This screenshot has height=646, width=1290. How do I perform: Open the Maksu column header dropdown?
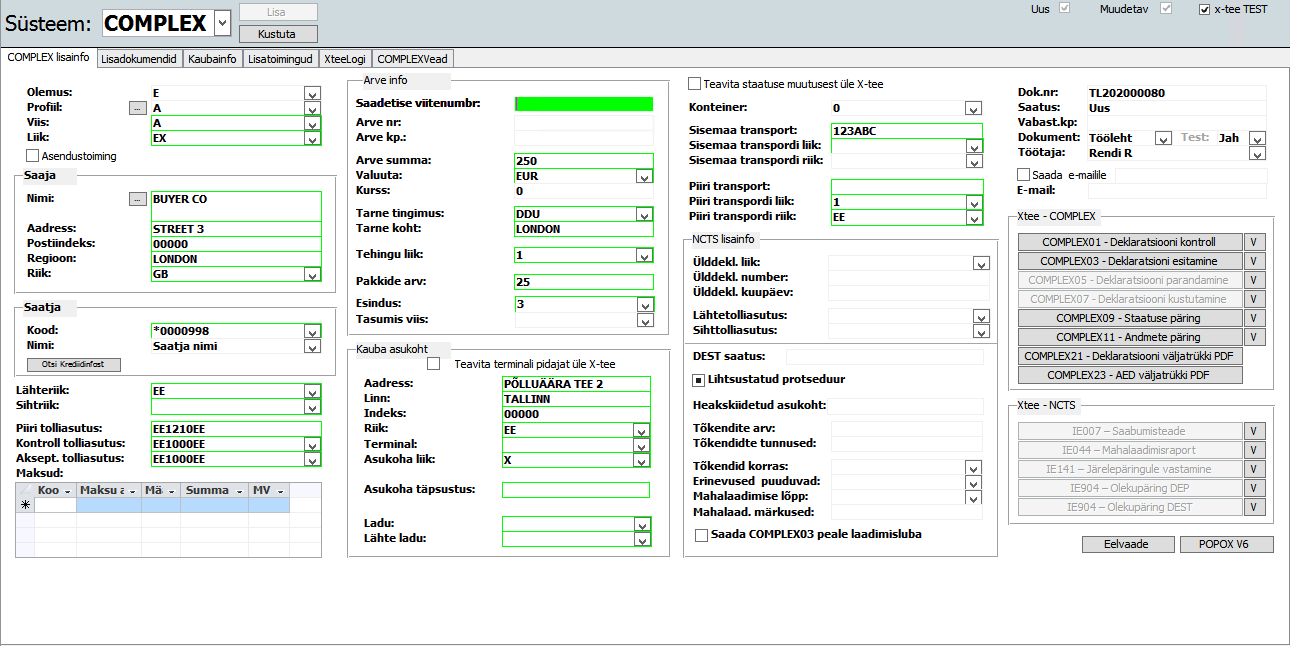point(133,491)
